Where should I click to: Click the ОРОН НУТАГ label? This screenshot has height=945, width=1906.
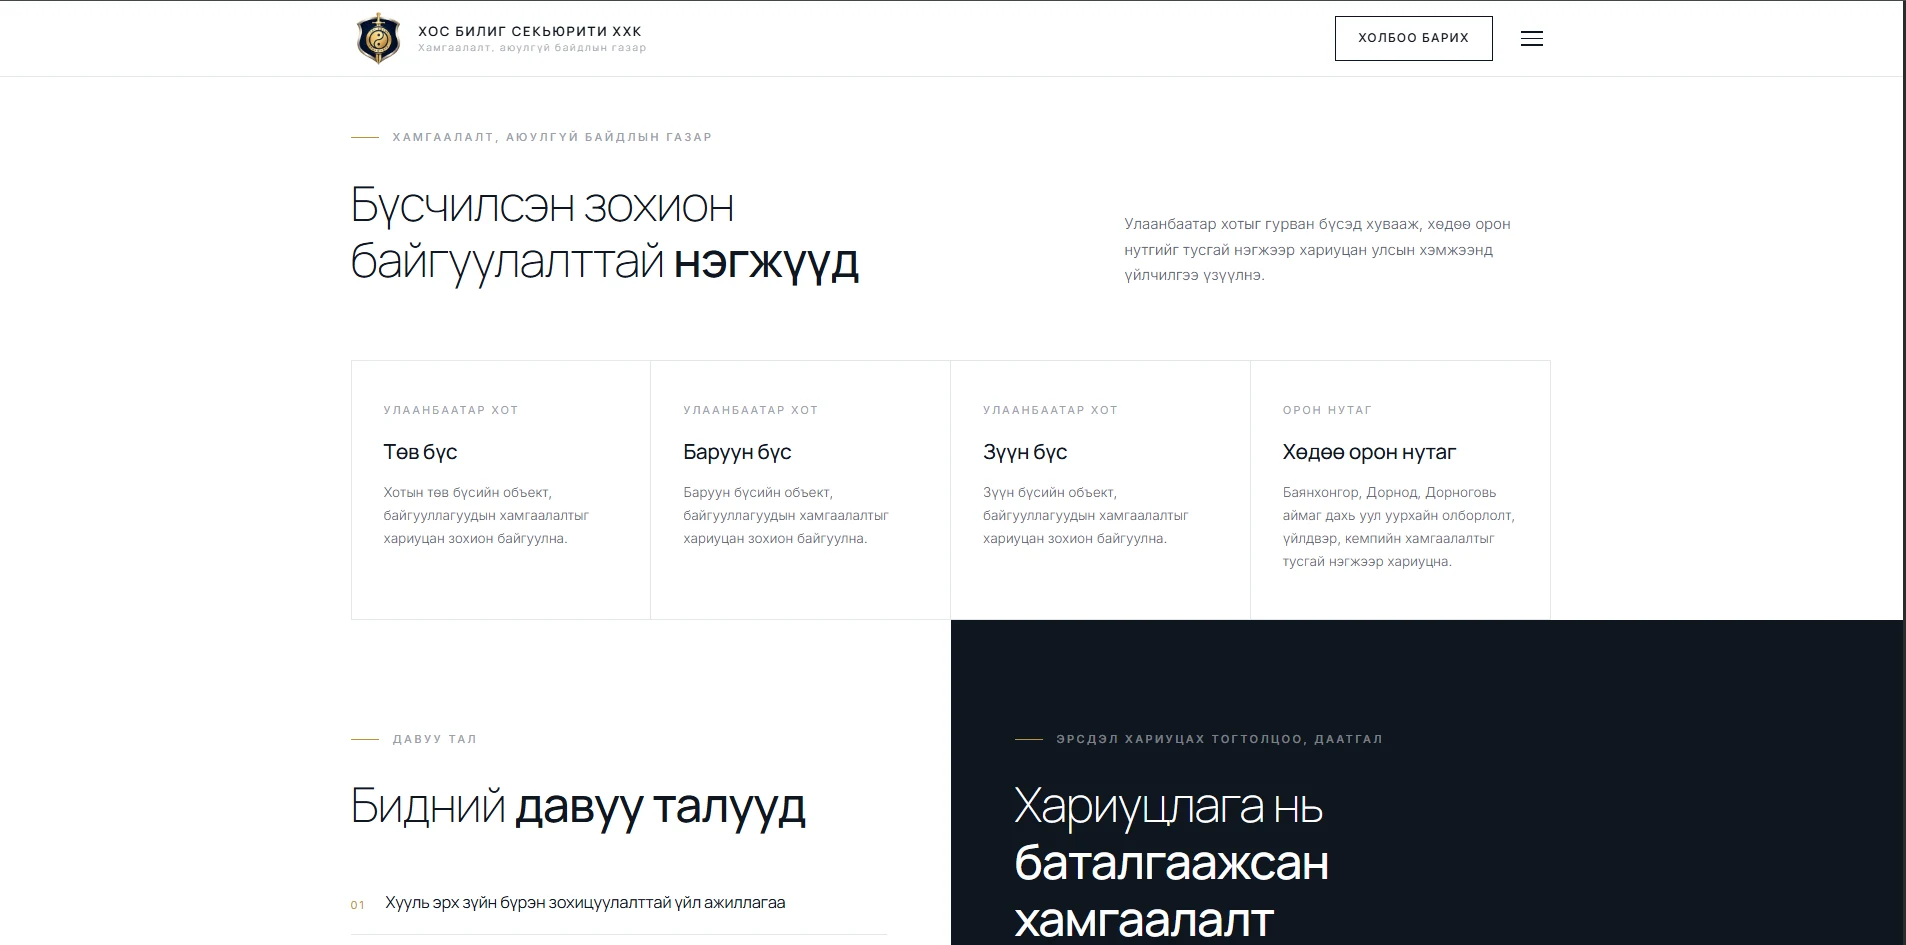click(1327, 410)
